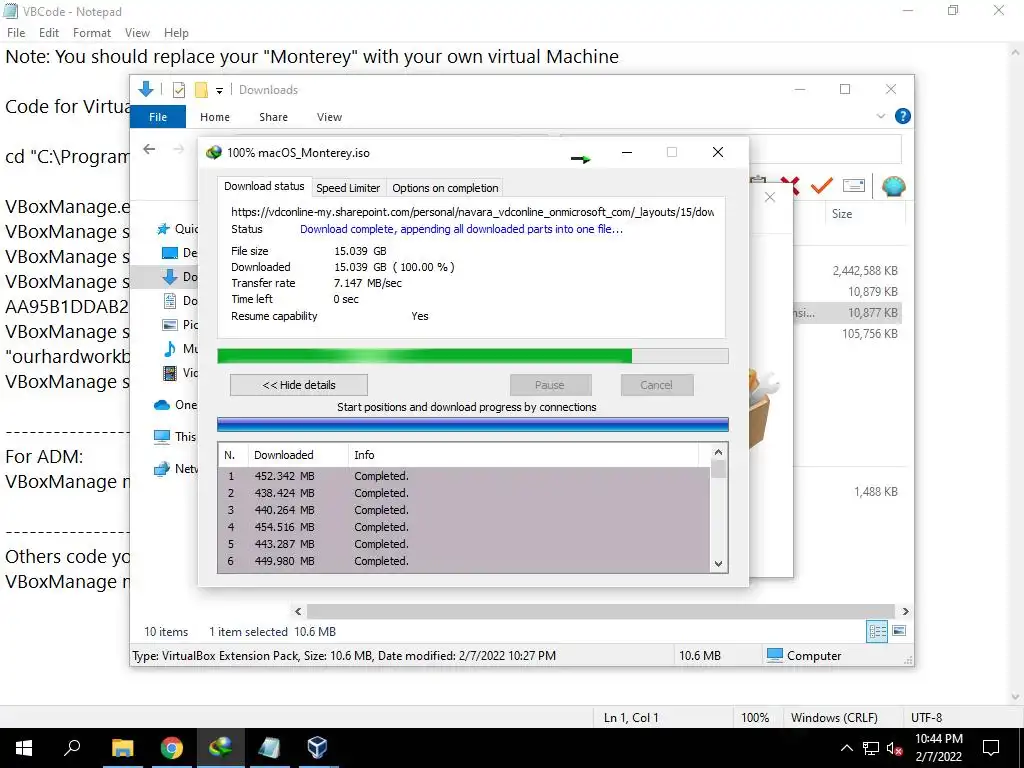Click the sharepoint download URL text
Screen dimensions: 1024x768
[x=472, y=212]
